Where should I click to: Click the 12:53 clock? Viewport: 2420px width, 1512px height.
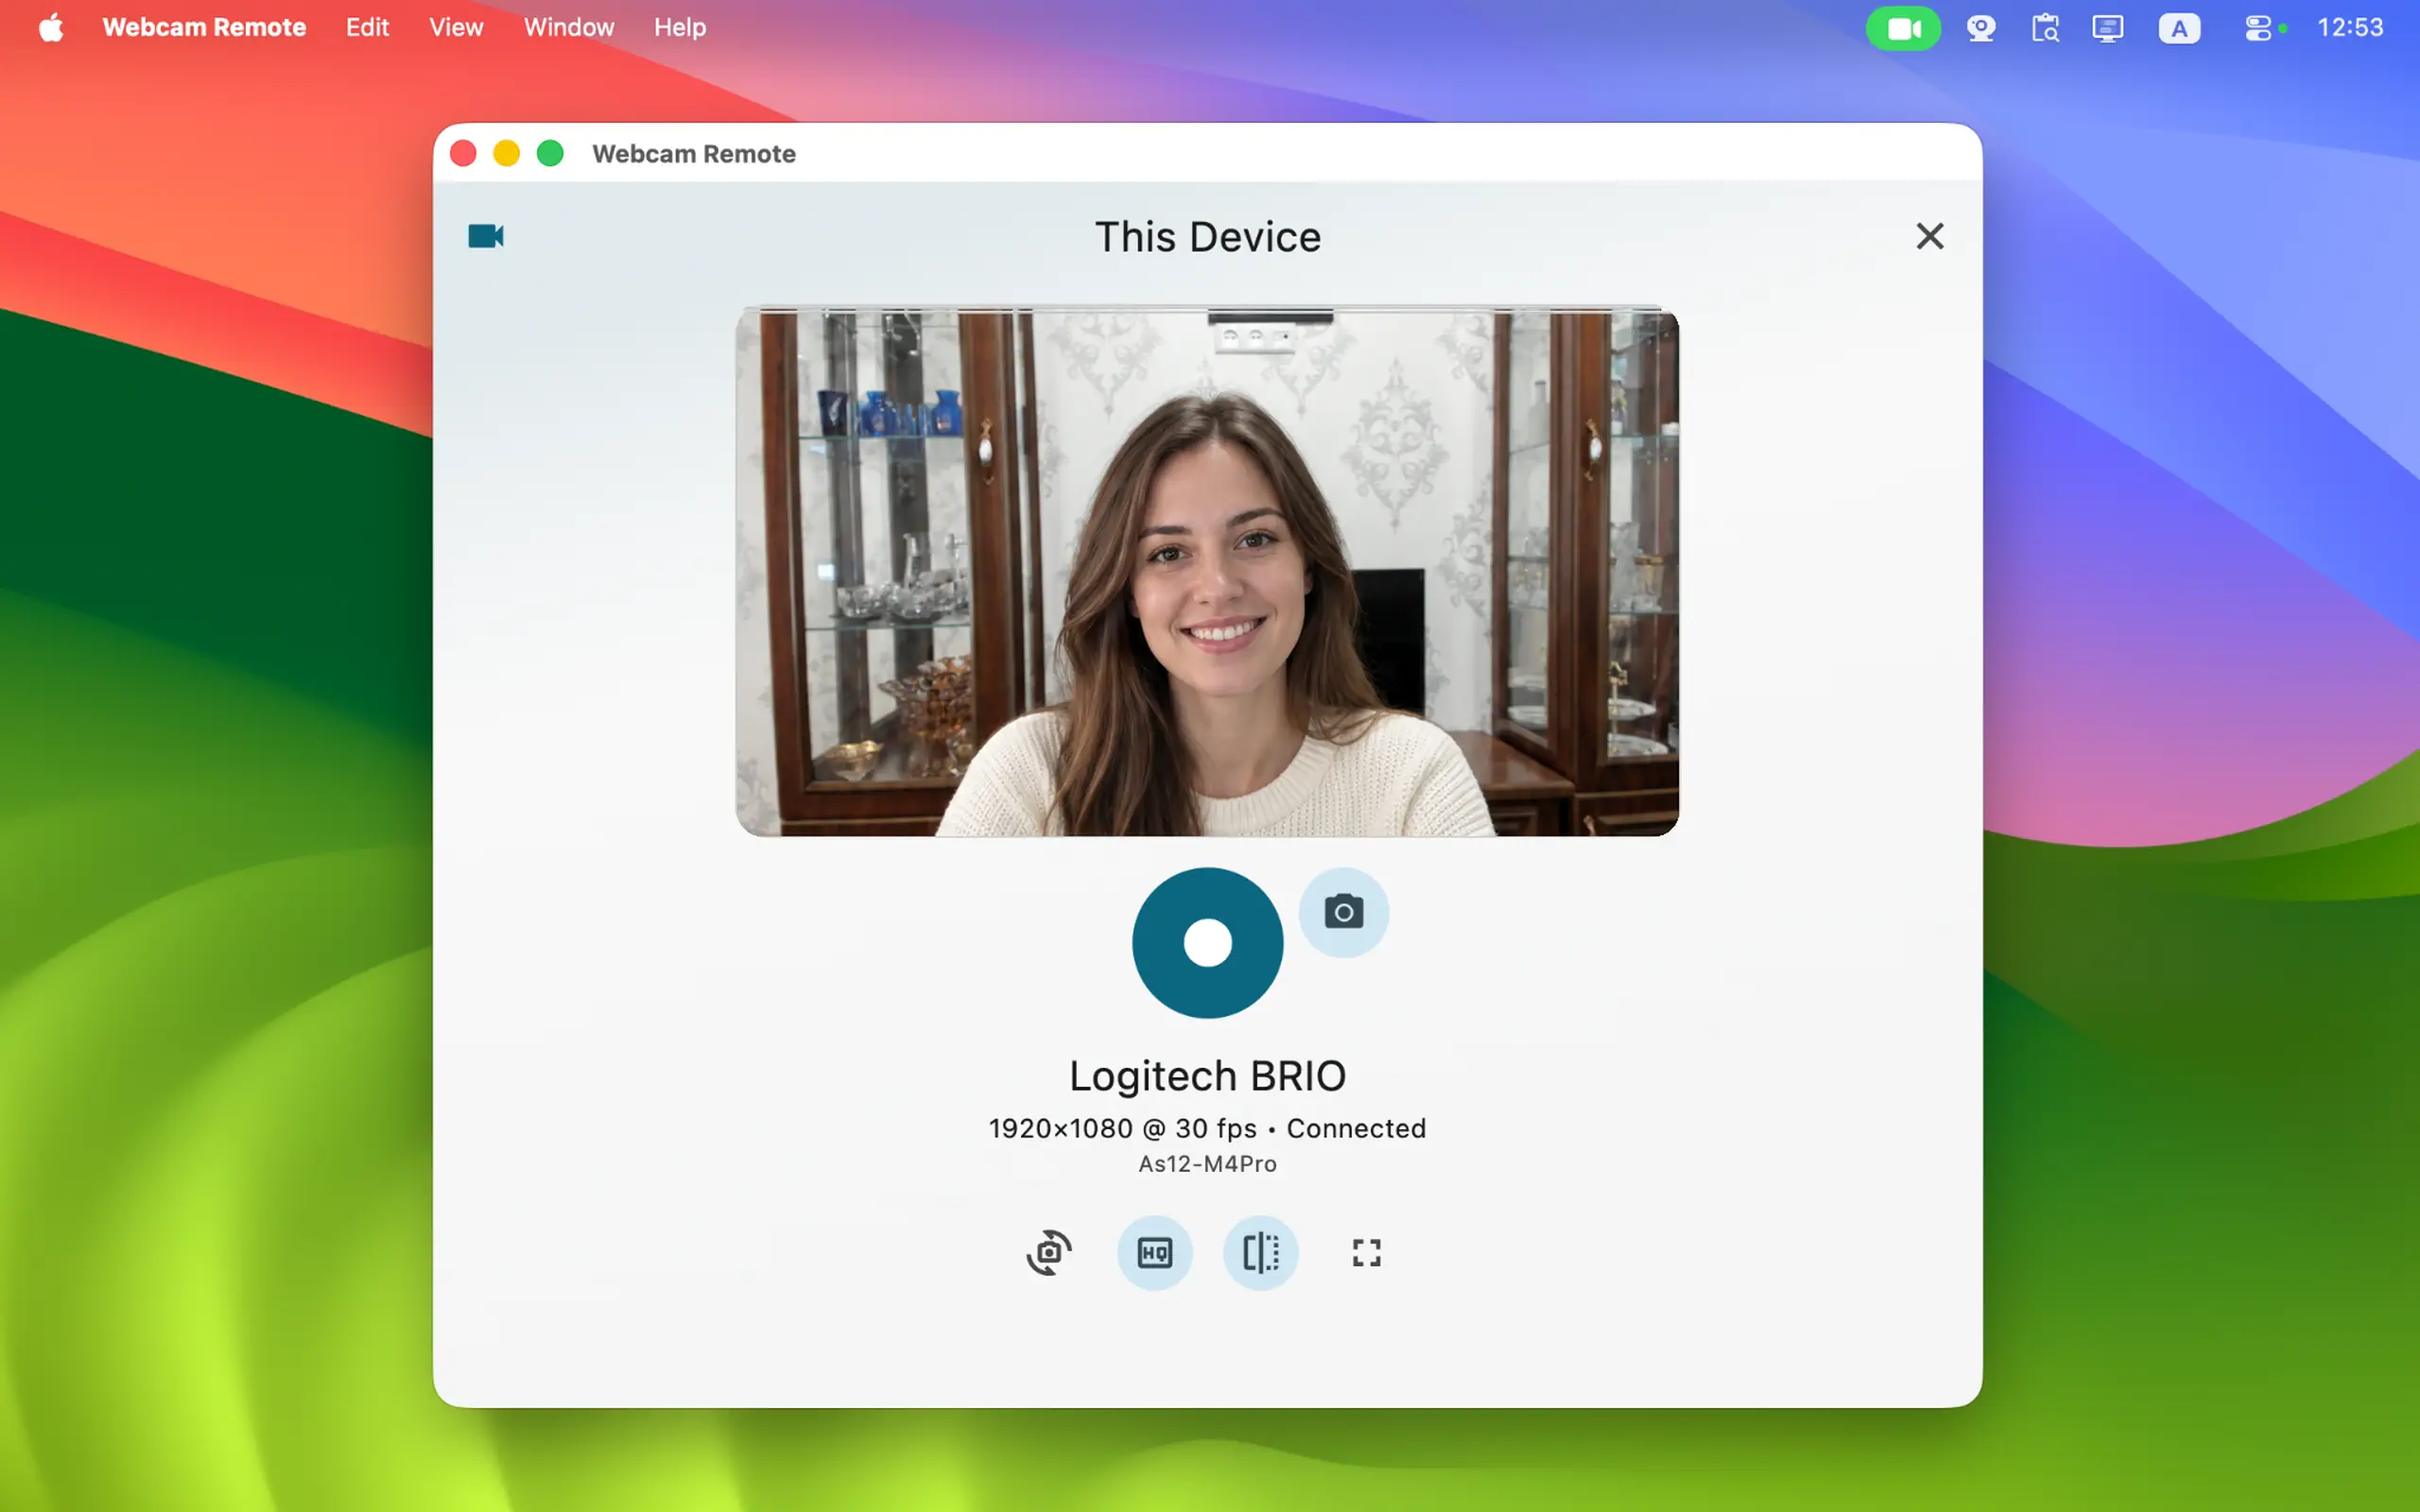pos(2350,27)
